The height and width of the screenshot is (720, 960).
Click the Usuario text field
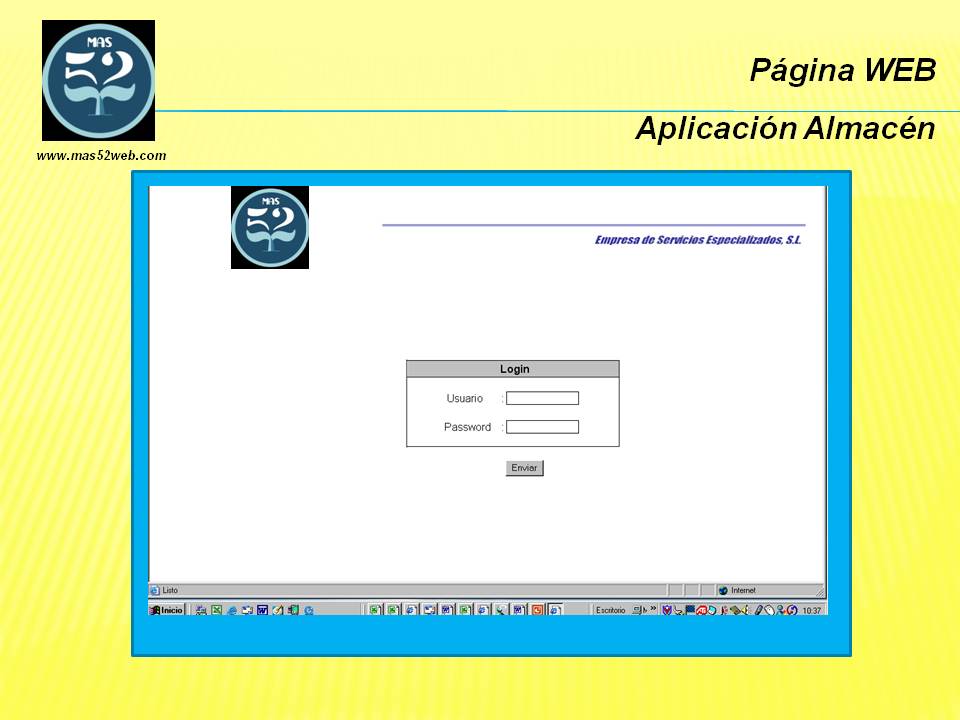pos(542,398)
